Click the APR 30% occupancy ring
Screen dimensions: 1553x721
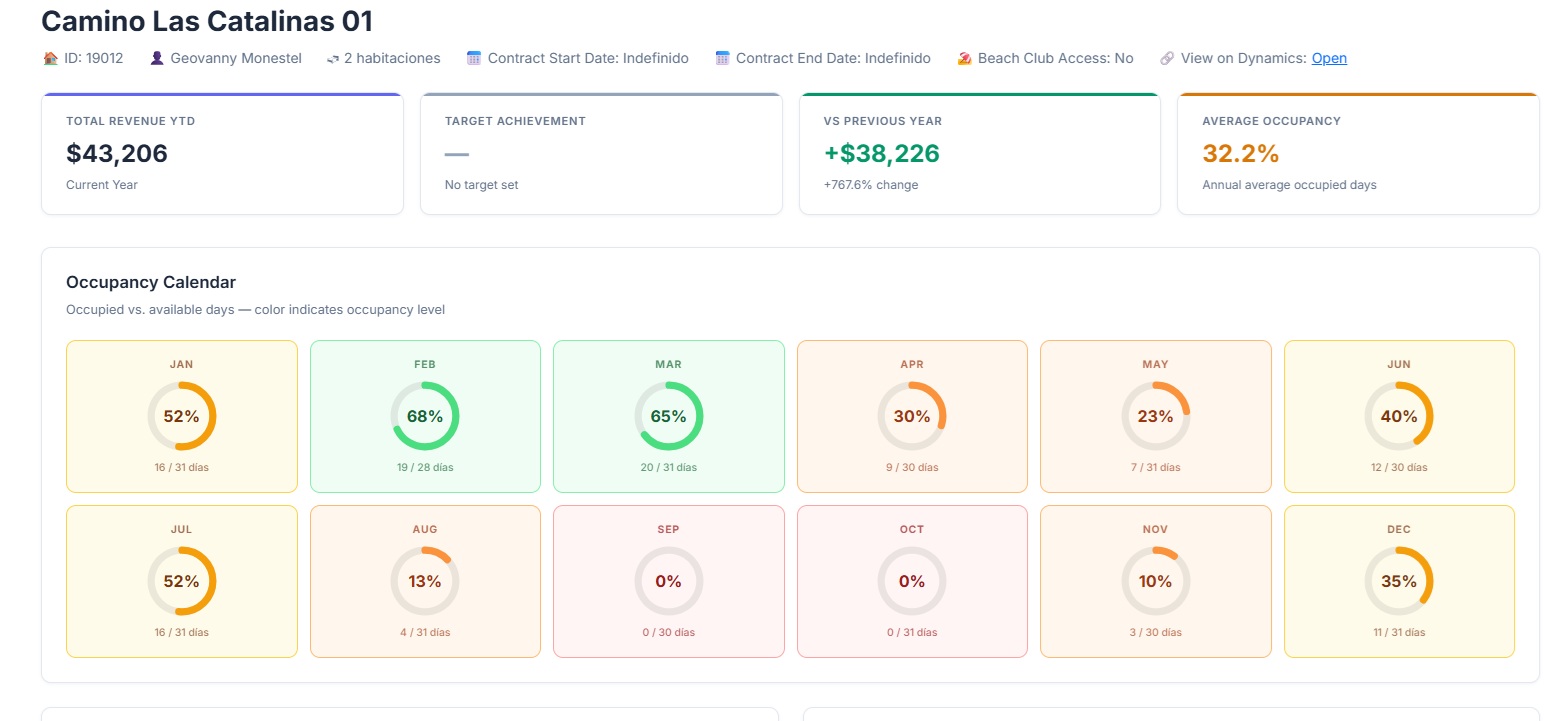pyautogui.click(x=912, y=416)
